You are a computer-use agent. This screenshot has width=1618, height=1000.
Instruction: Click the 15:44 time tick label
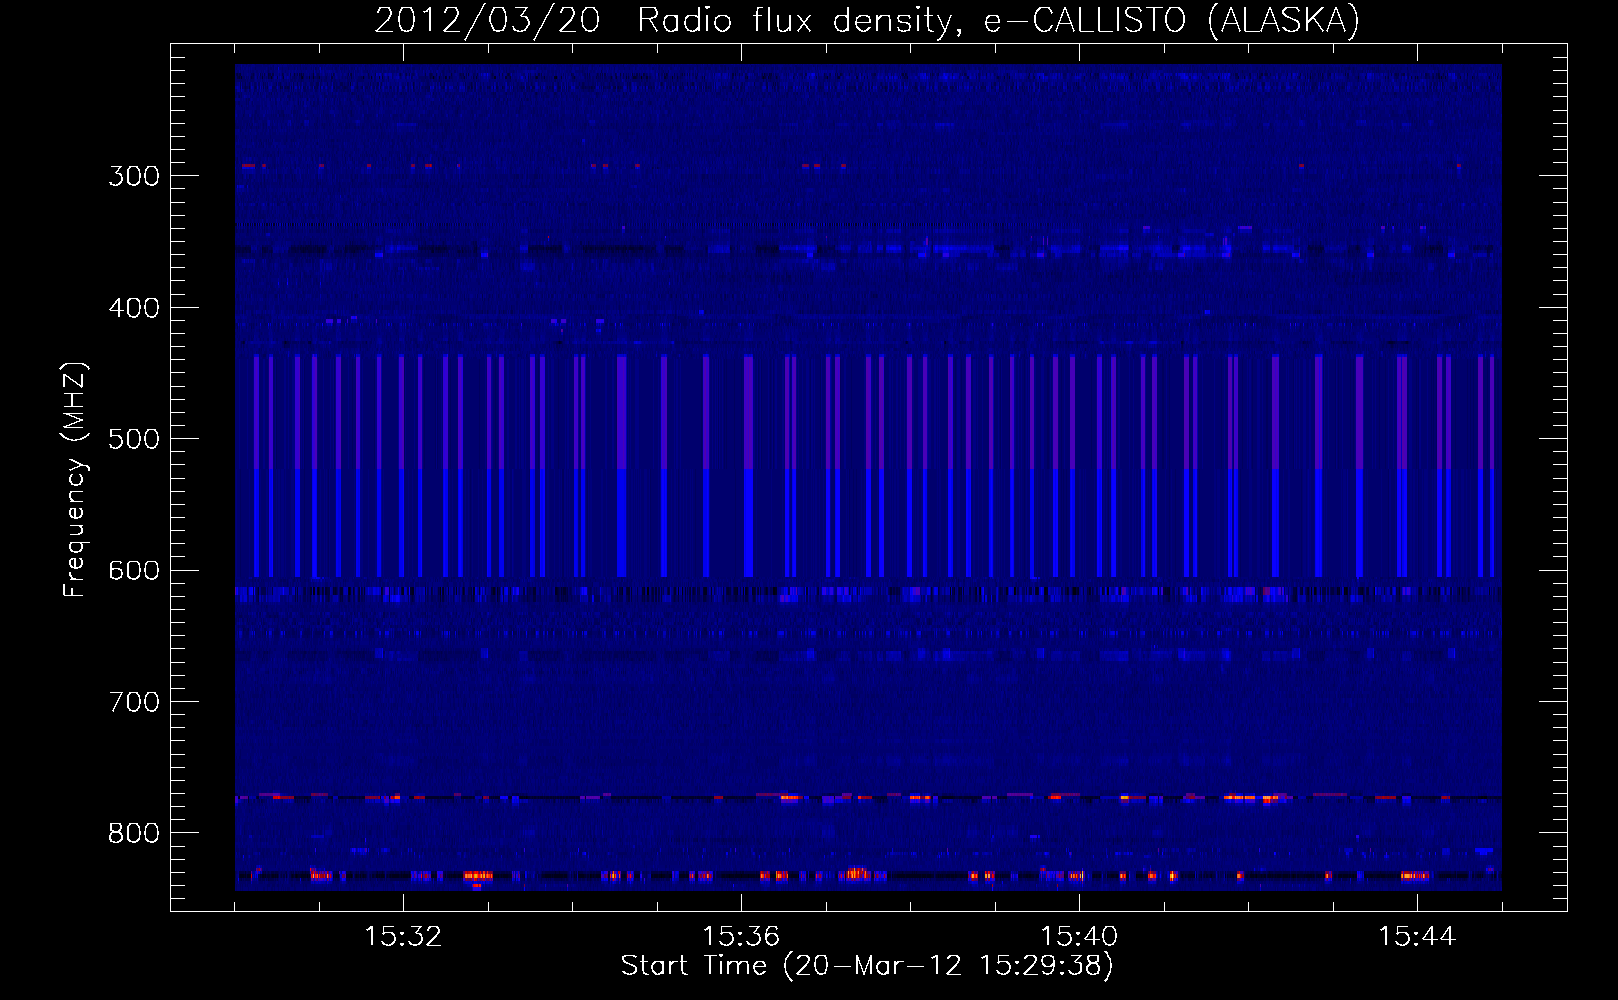tap(1417, 936)
